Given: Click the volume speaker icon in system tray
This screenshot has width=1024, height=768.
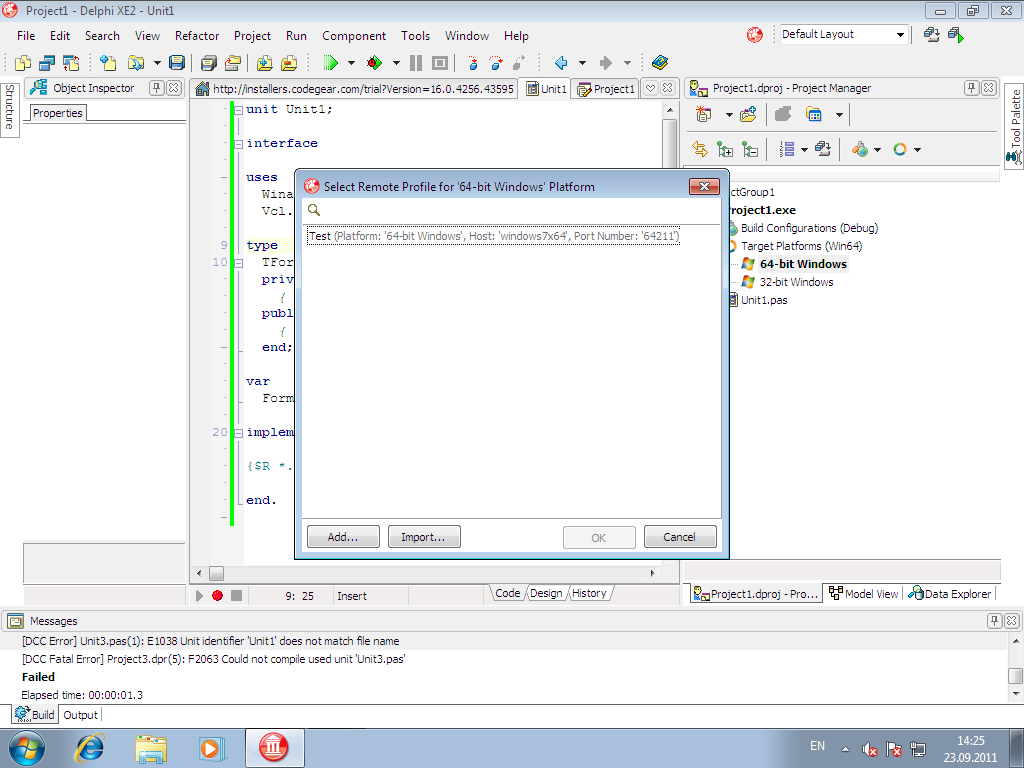Looking at the screenshot, I should pos(869,749).
